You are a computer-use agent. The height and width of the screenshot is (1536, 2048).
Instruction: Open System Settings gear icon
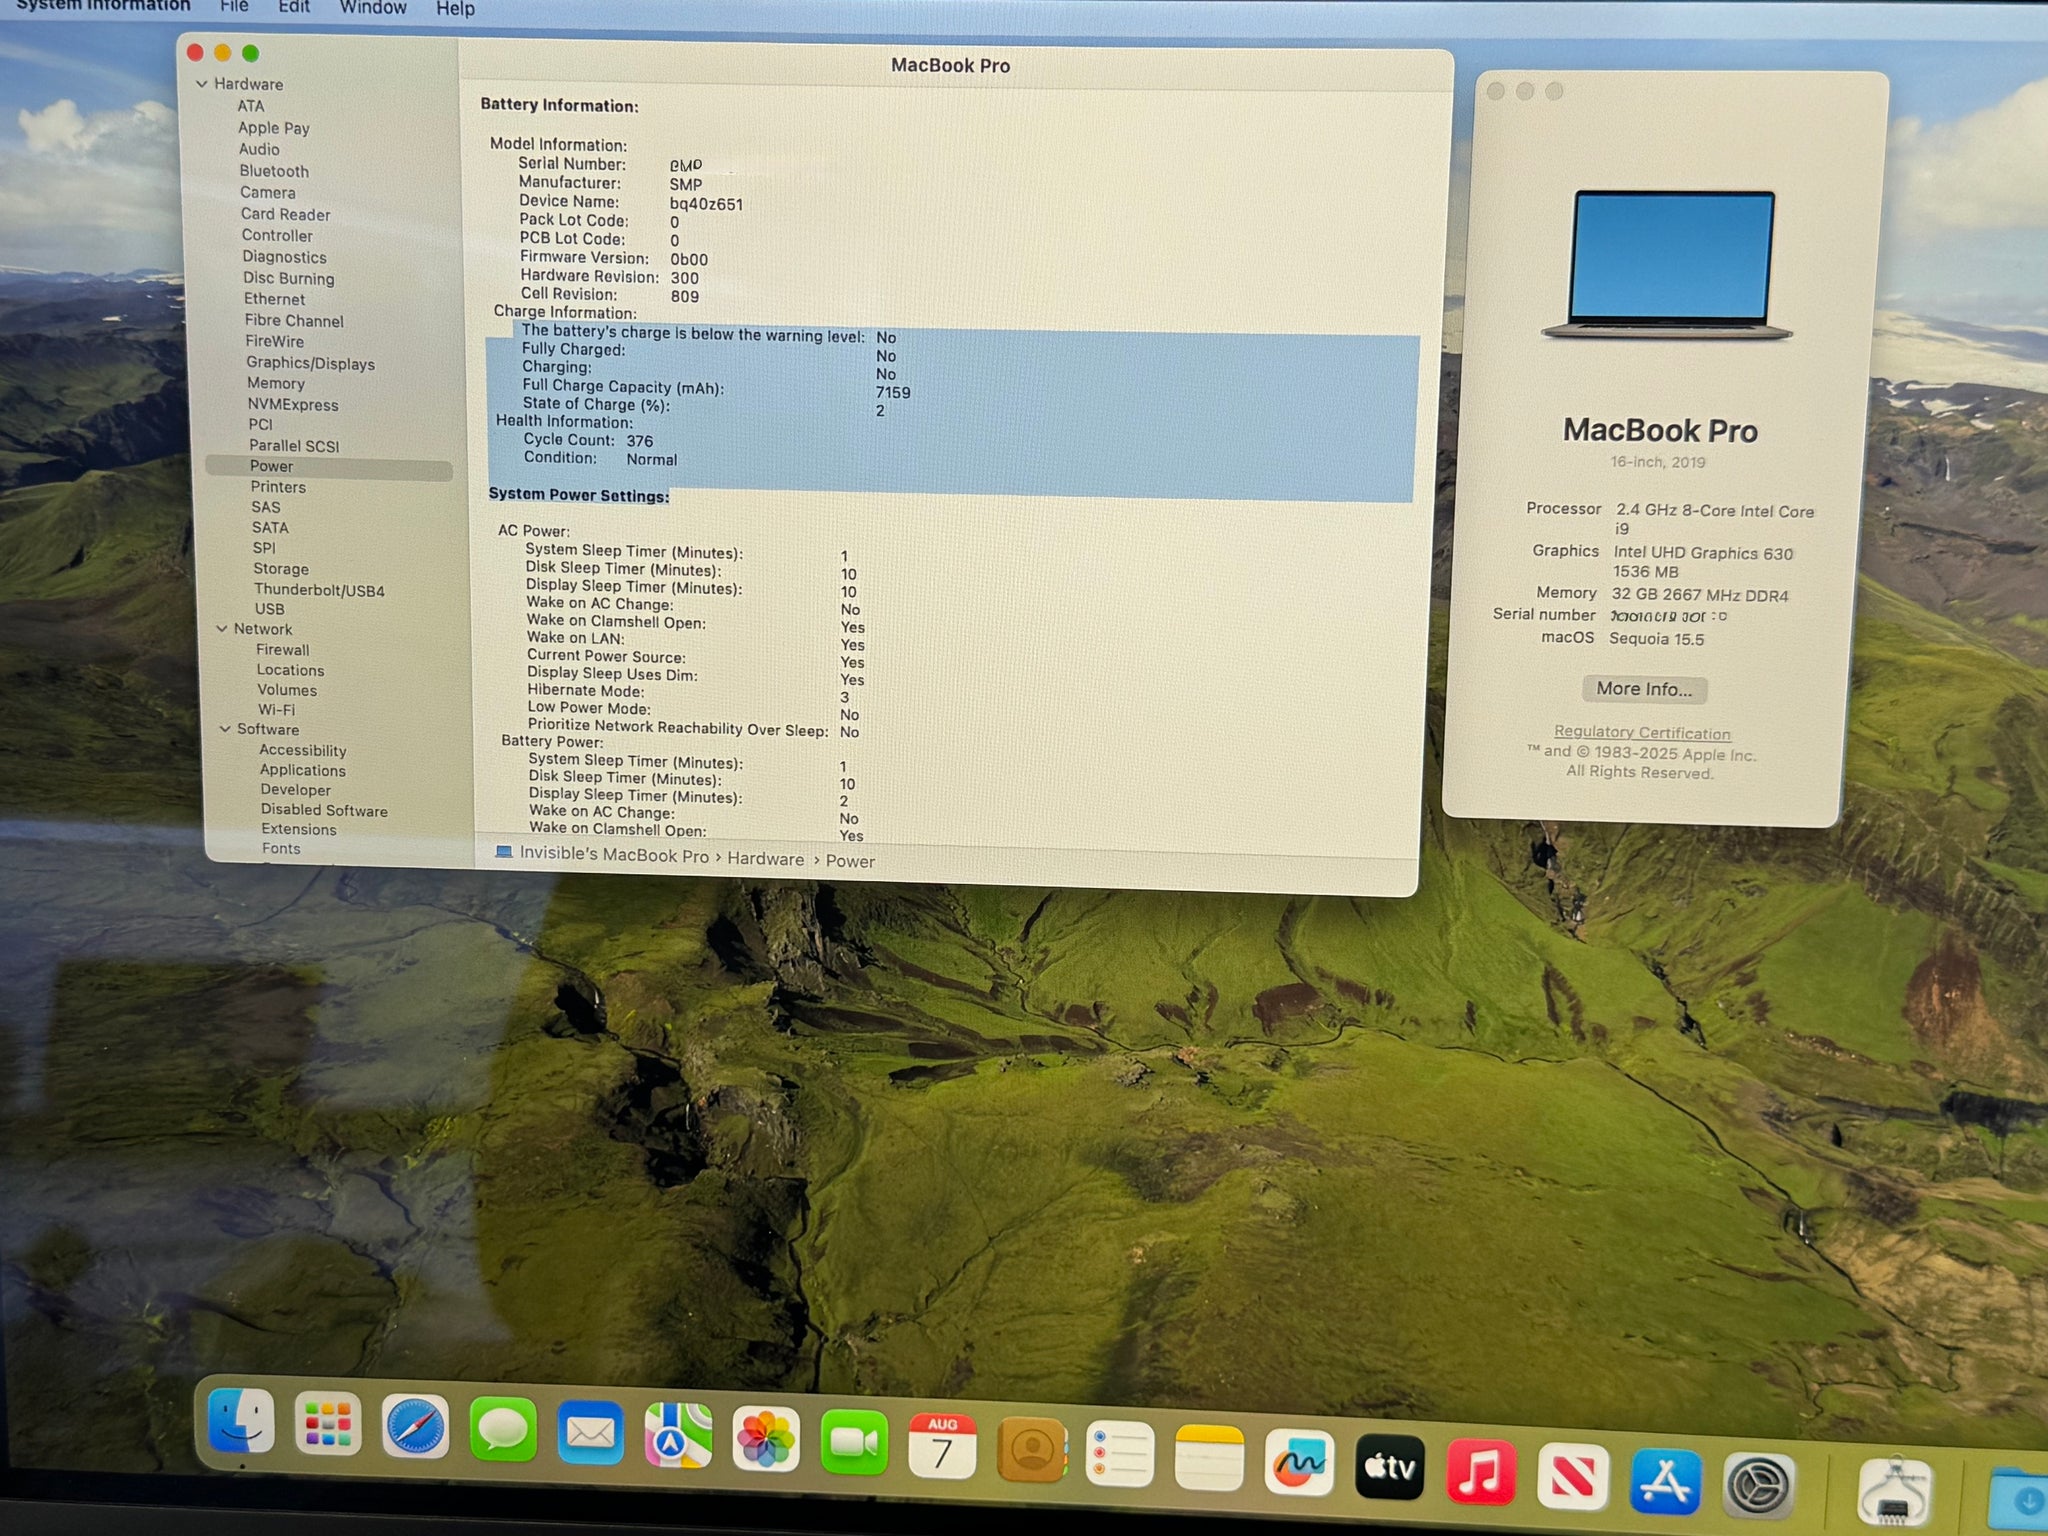pyautogui.click(x=1758, y=1486)
